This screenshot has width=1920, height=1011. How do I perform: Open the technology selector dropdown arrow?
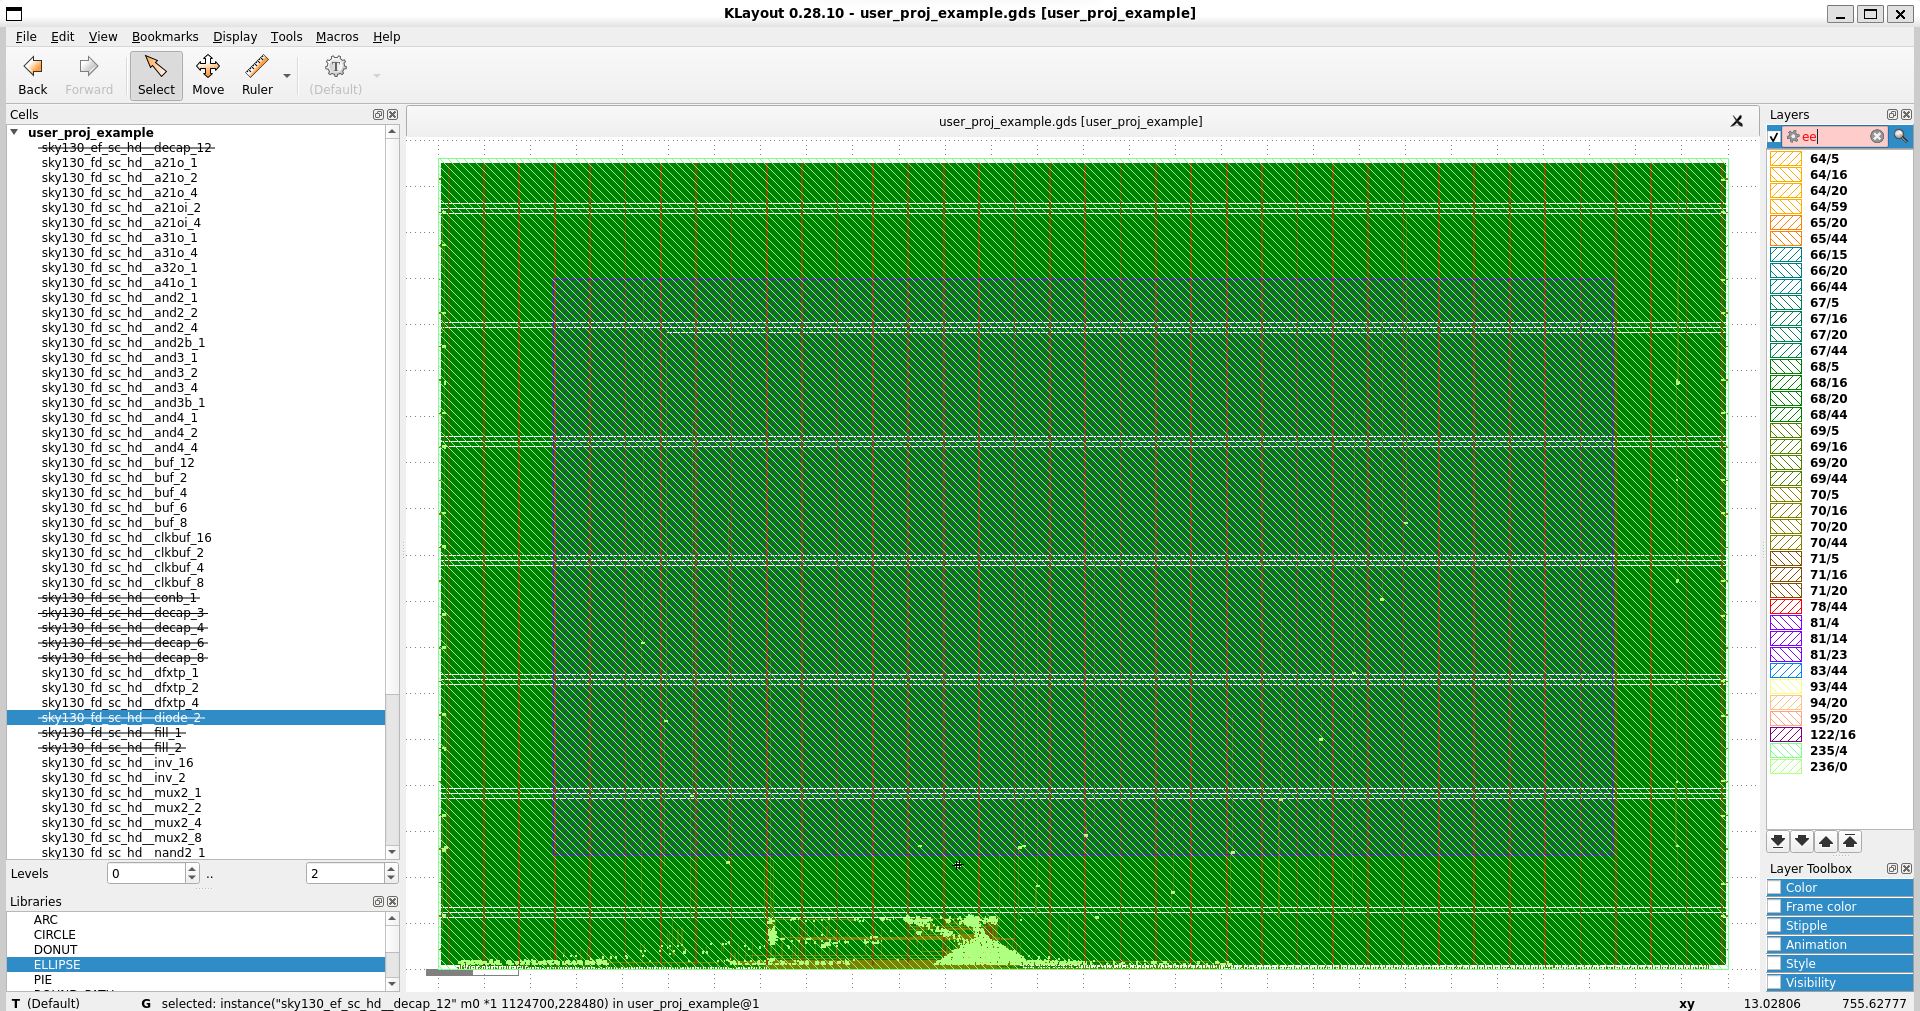tap(377, 76)
